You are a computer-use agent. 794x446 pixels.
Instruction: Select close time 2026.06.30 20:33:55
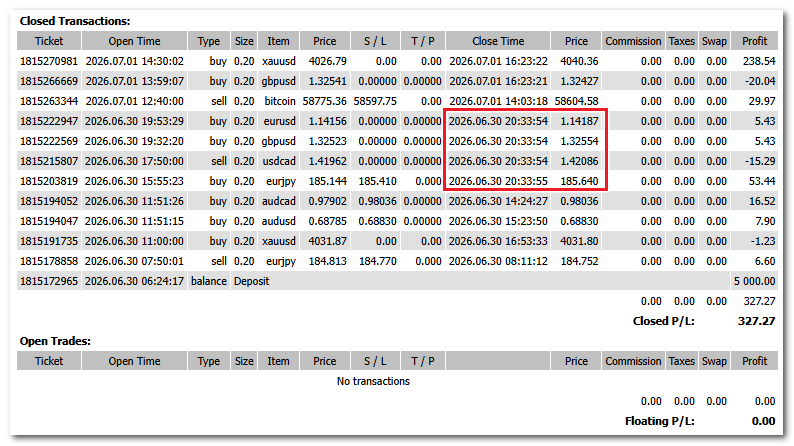pyautogui.click(x=498, y=181)
